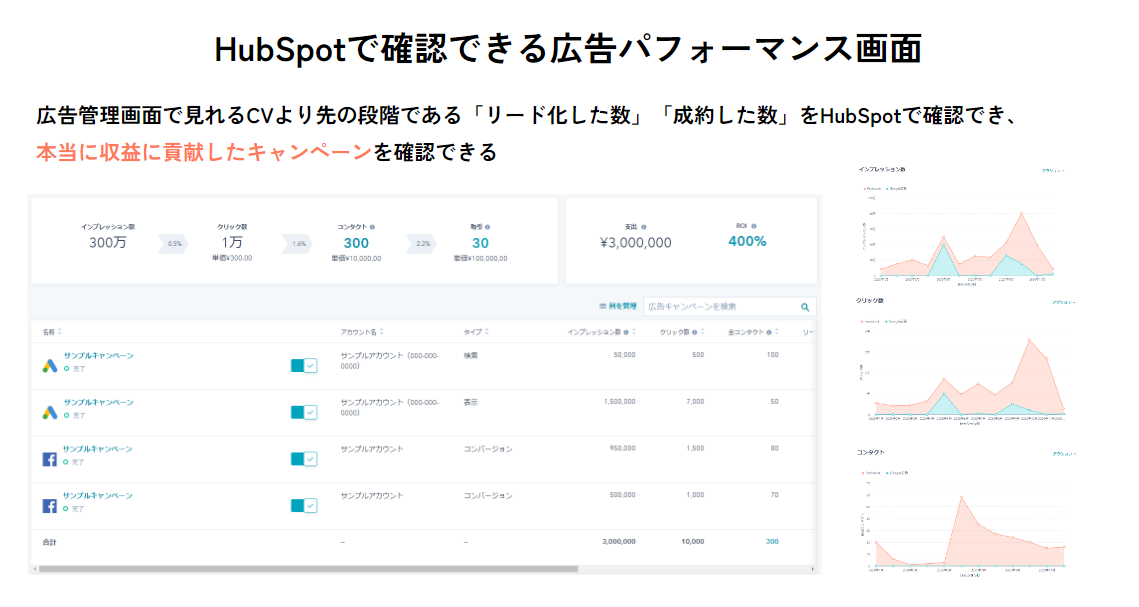Screen dimensions: 1139x607
Task: Open アクション dropdown on コンタクト chart
Action: [1063, 454]
